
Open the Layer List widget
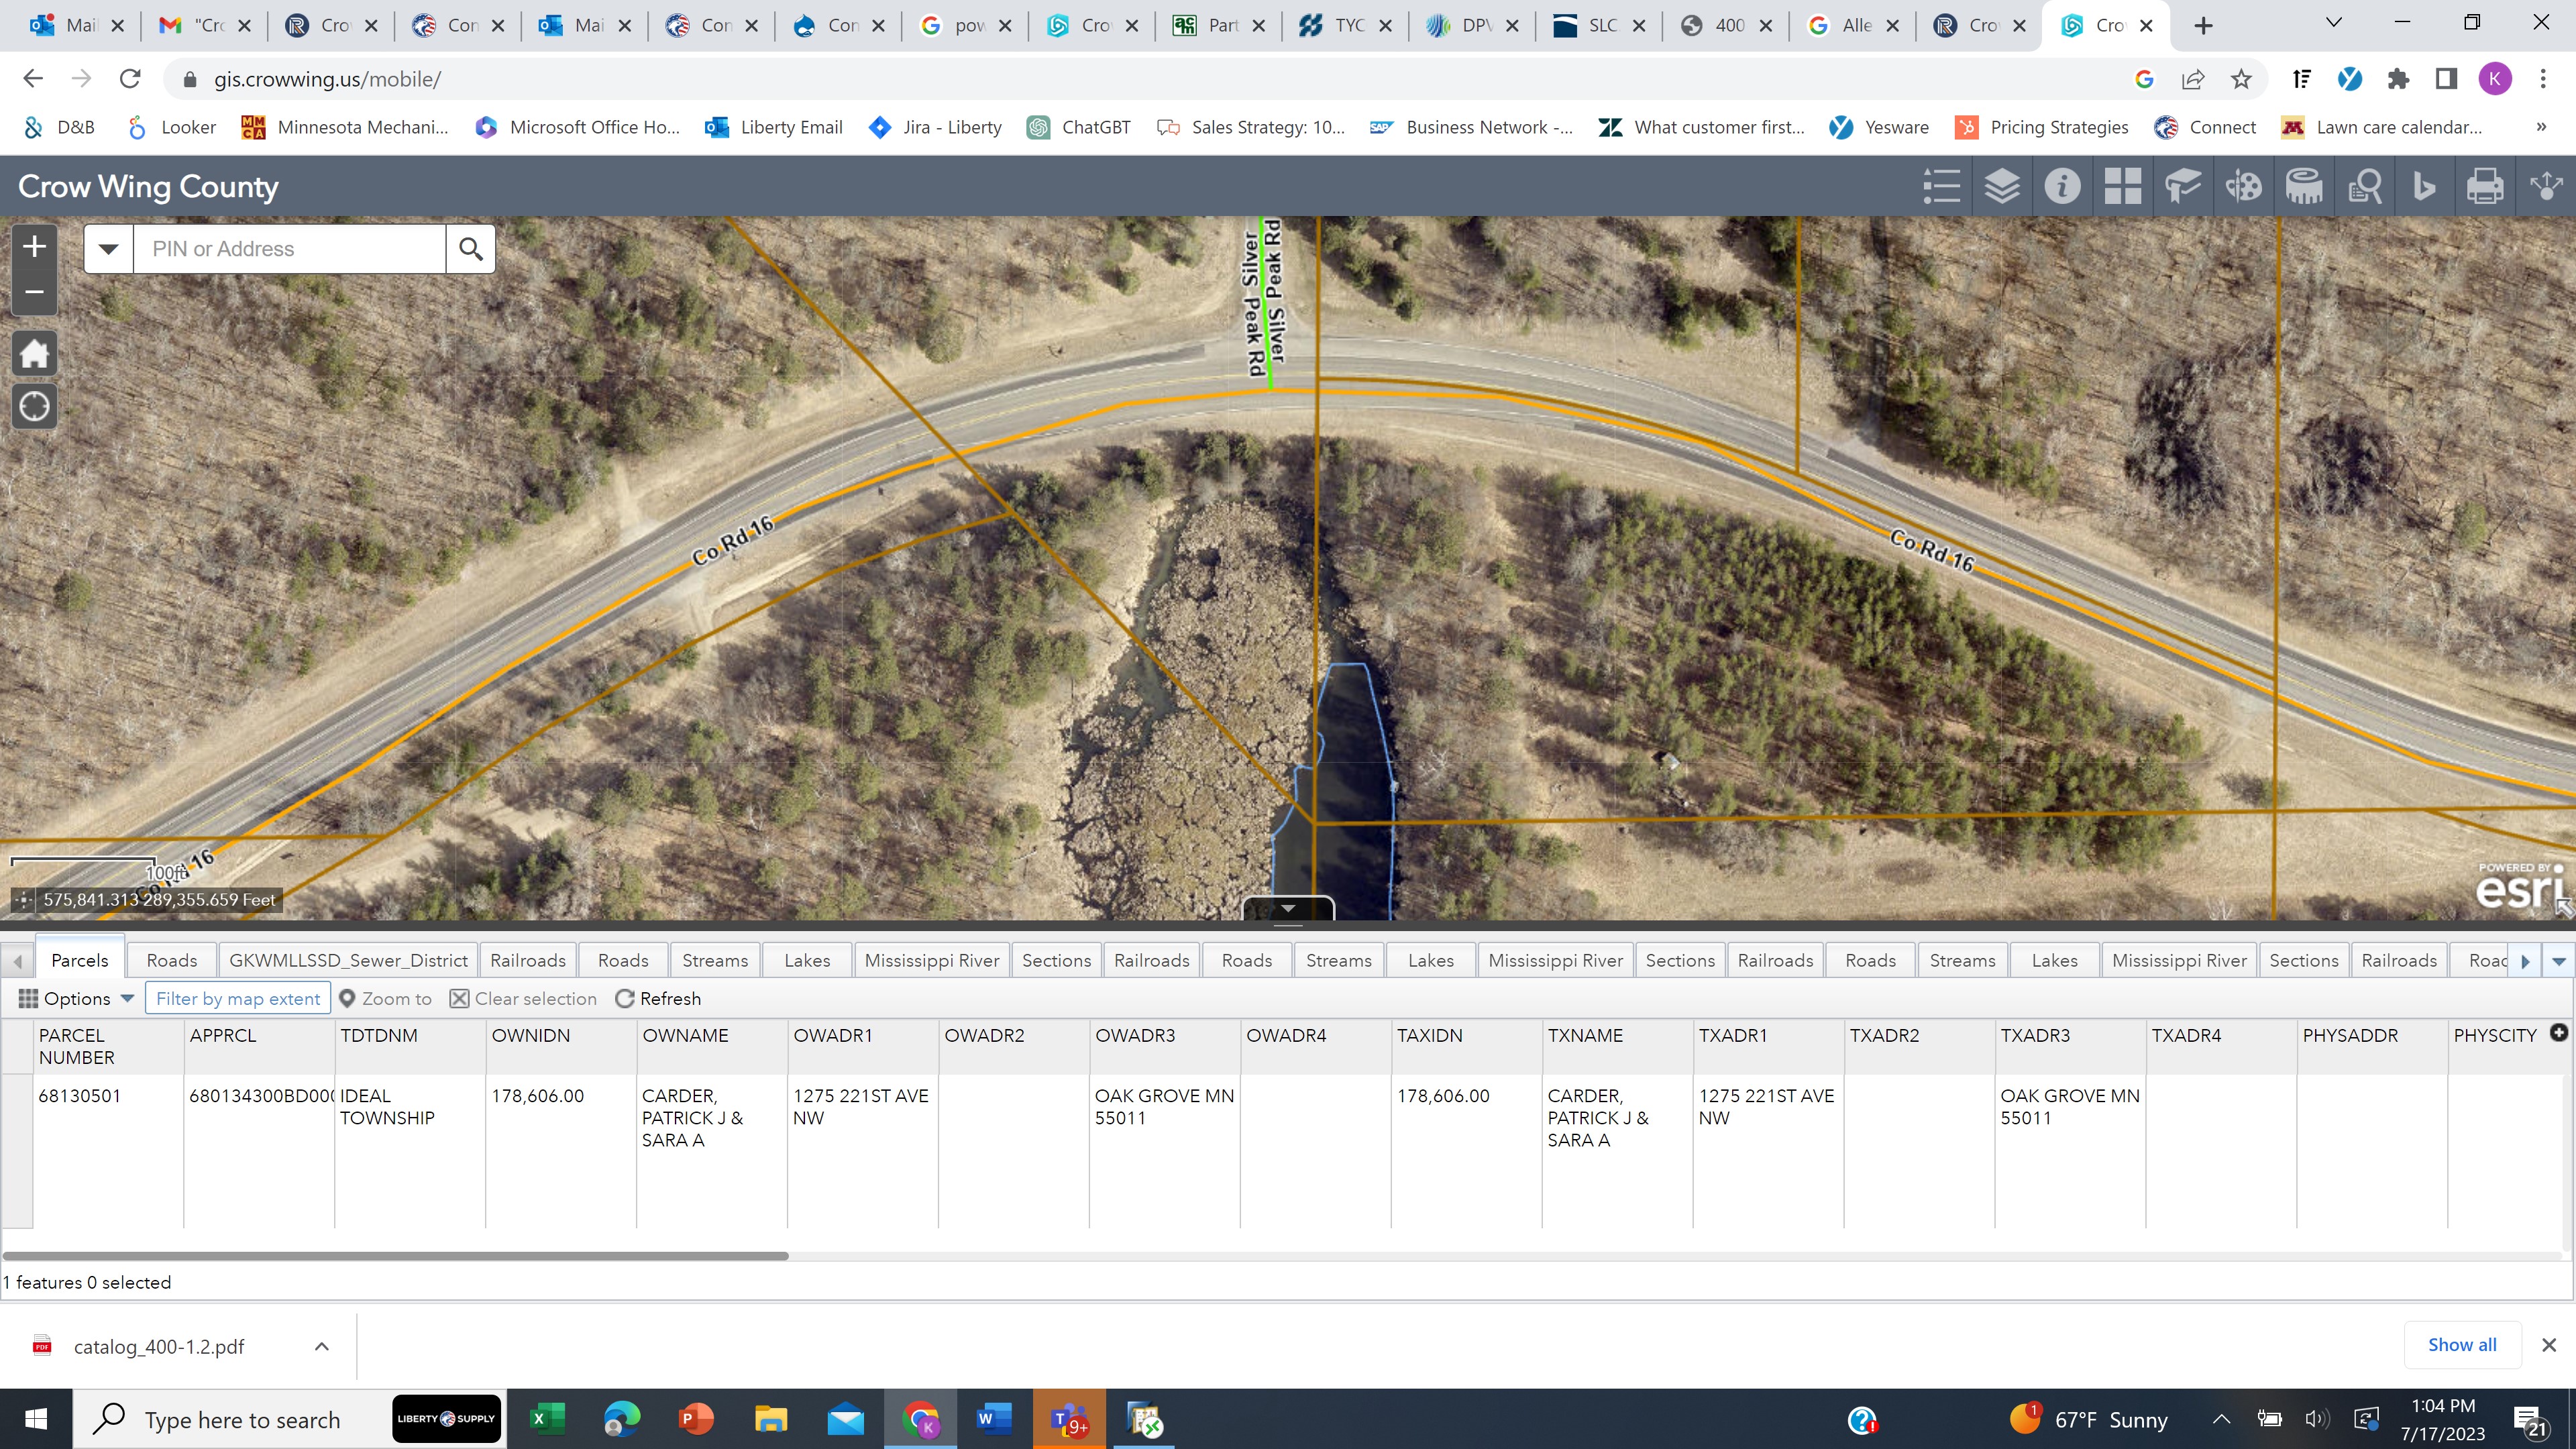(2001, 187)
